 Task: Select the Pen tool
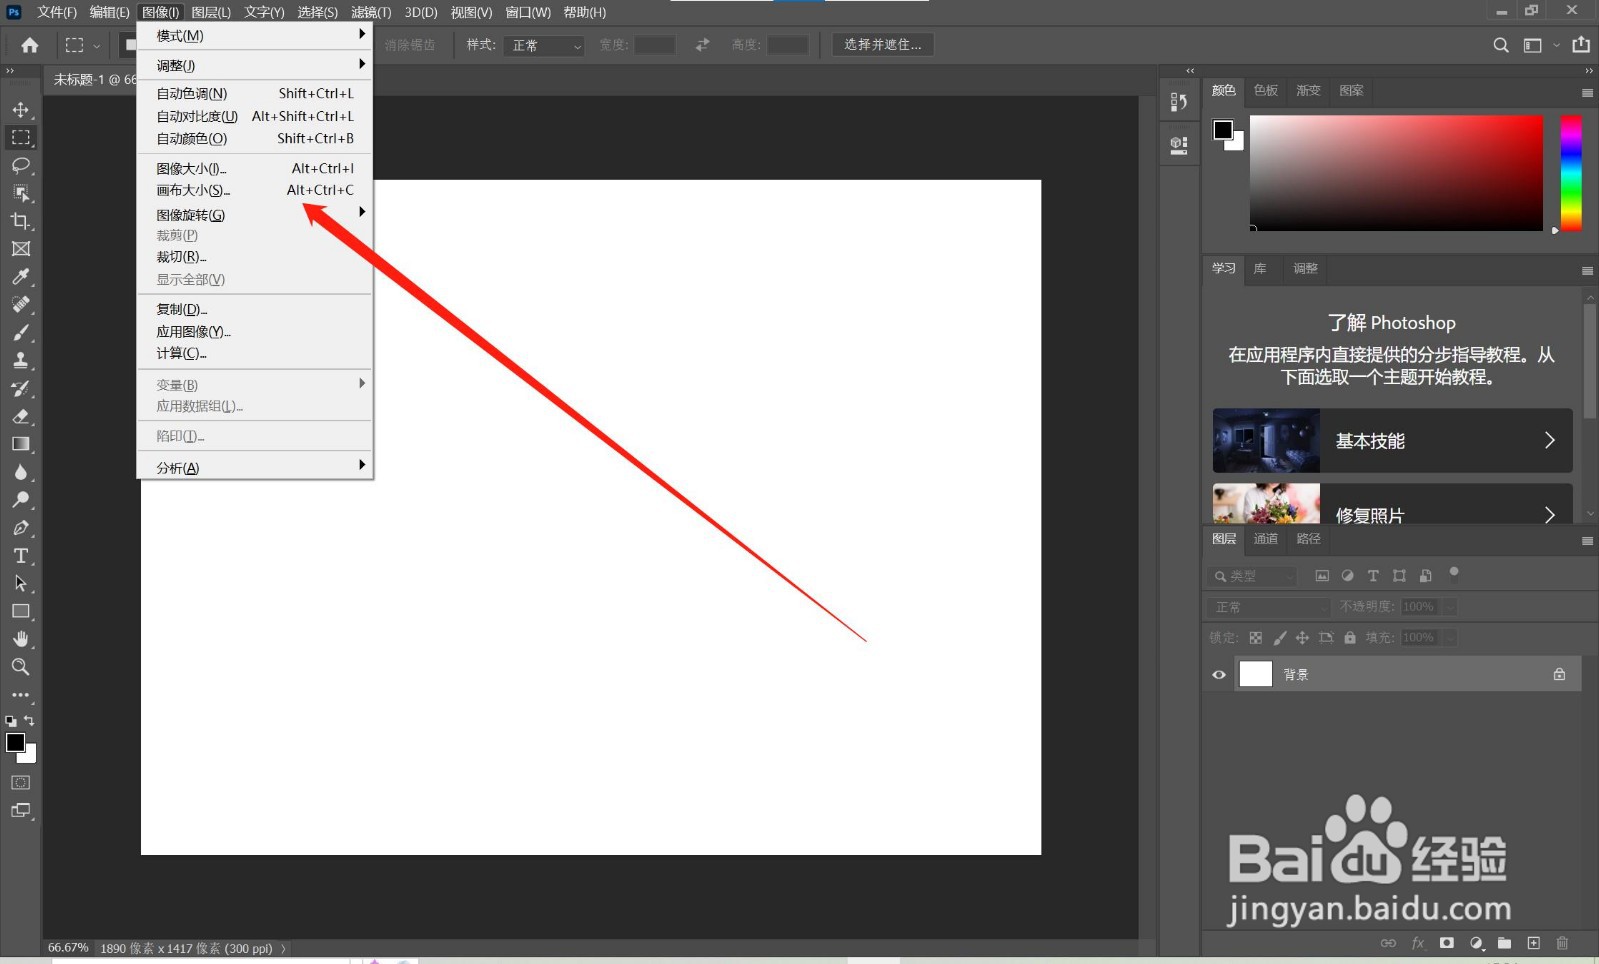click(20, 528)
